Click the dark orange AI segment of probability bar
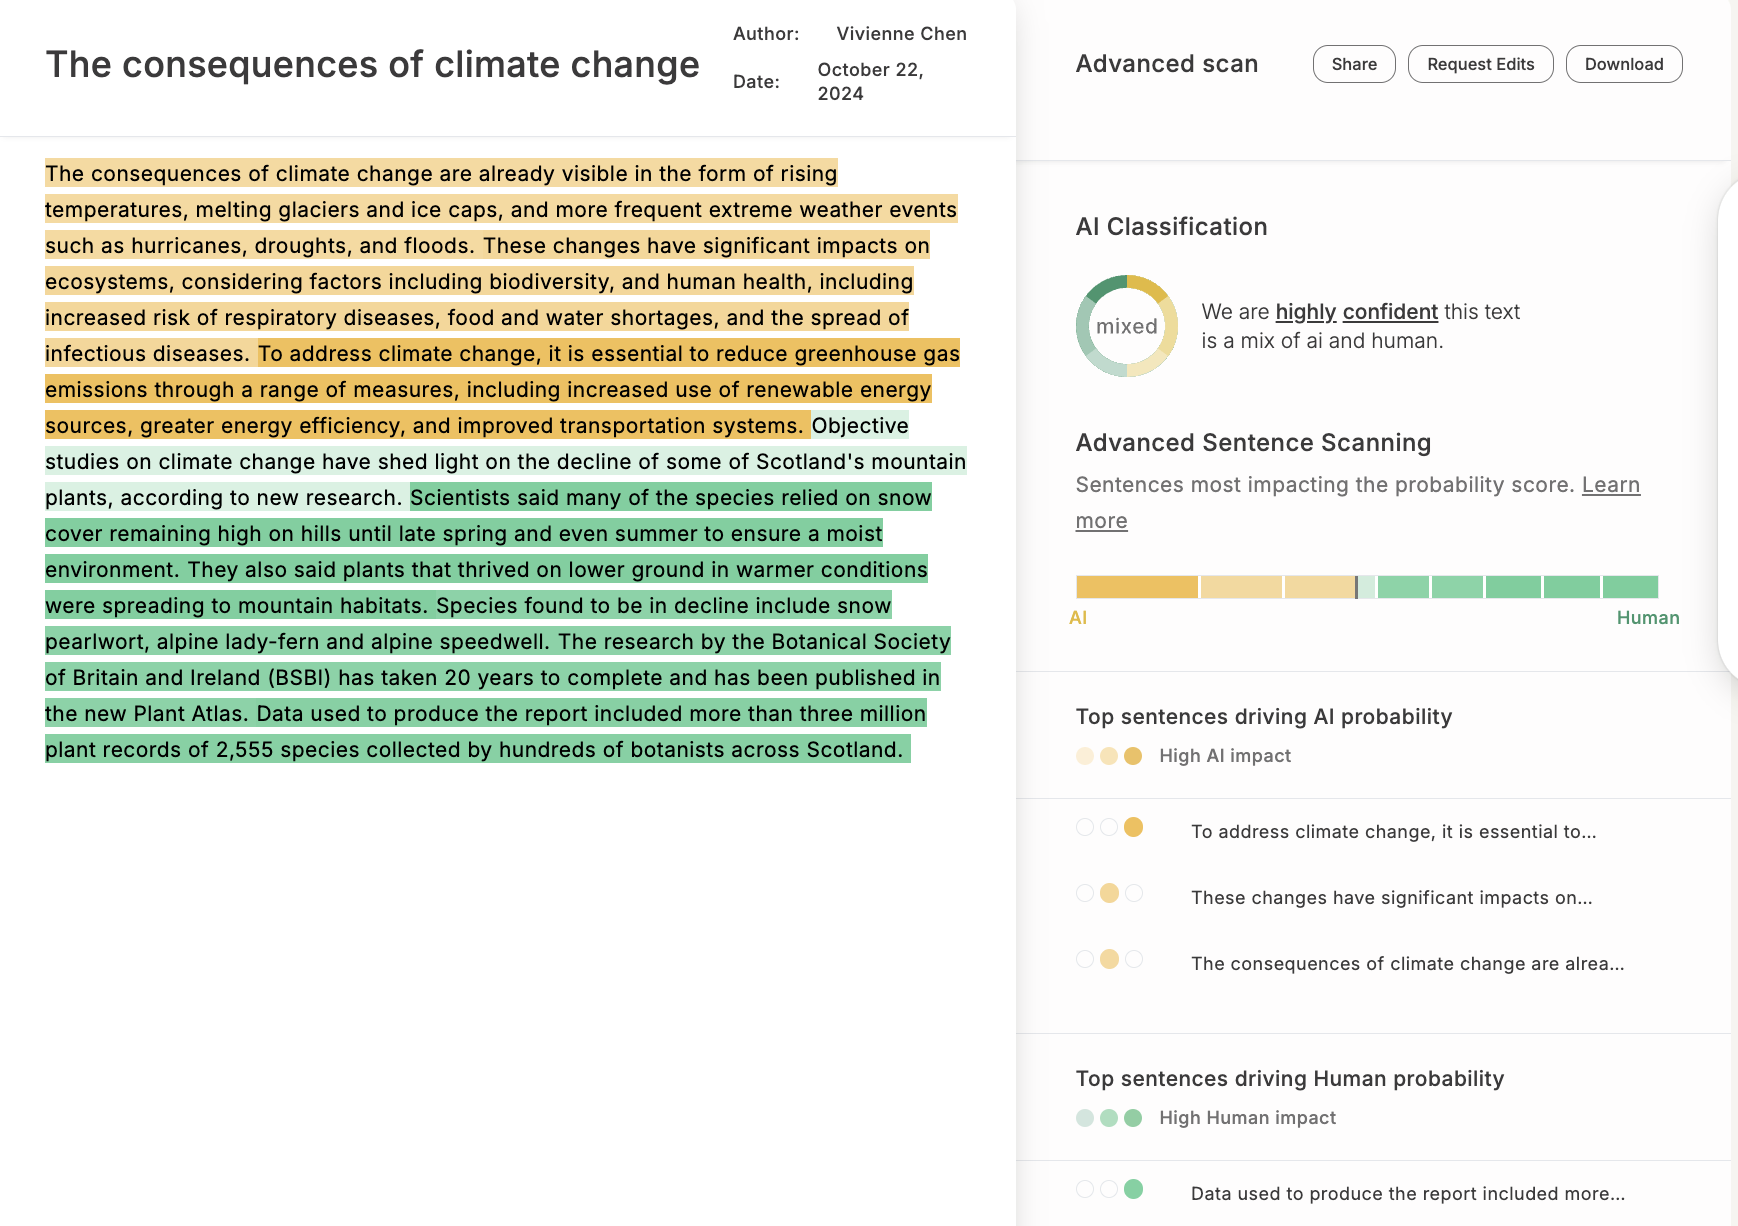Viewport: 1738px width, 1226px height. [1136, 587]
